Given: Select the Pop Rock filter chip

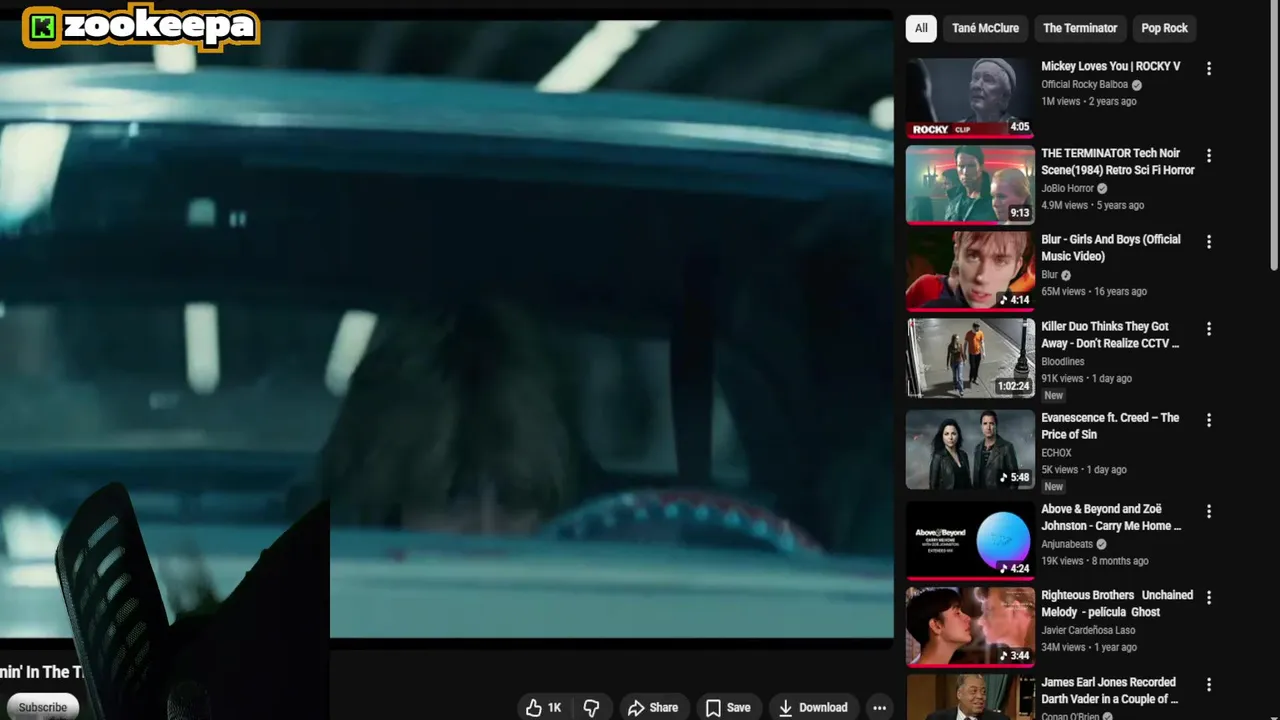Looking at the screenshot, I should pyautogui.click(x=1164, y=28).
